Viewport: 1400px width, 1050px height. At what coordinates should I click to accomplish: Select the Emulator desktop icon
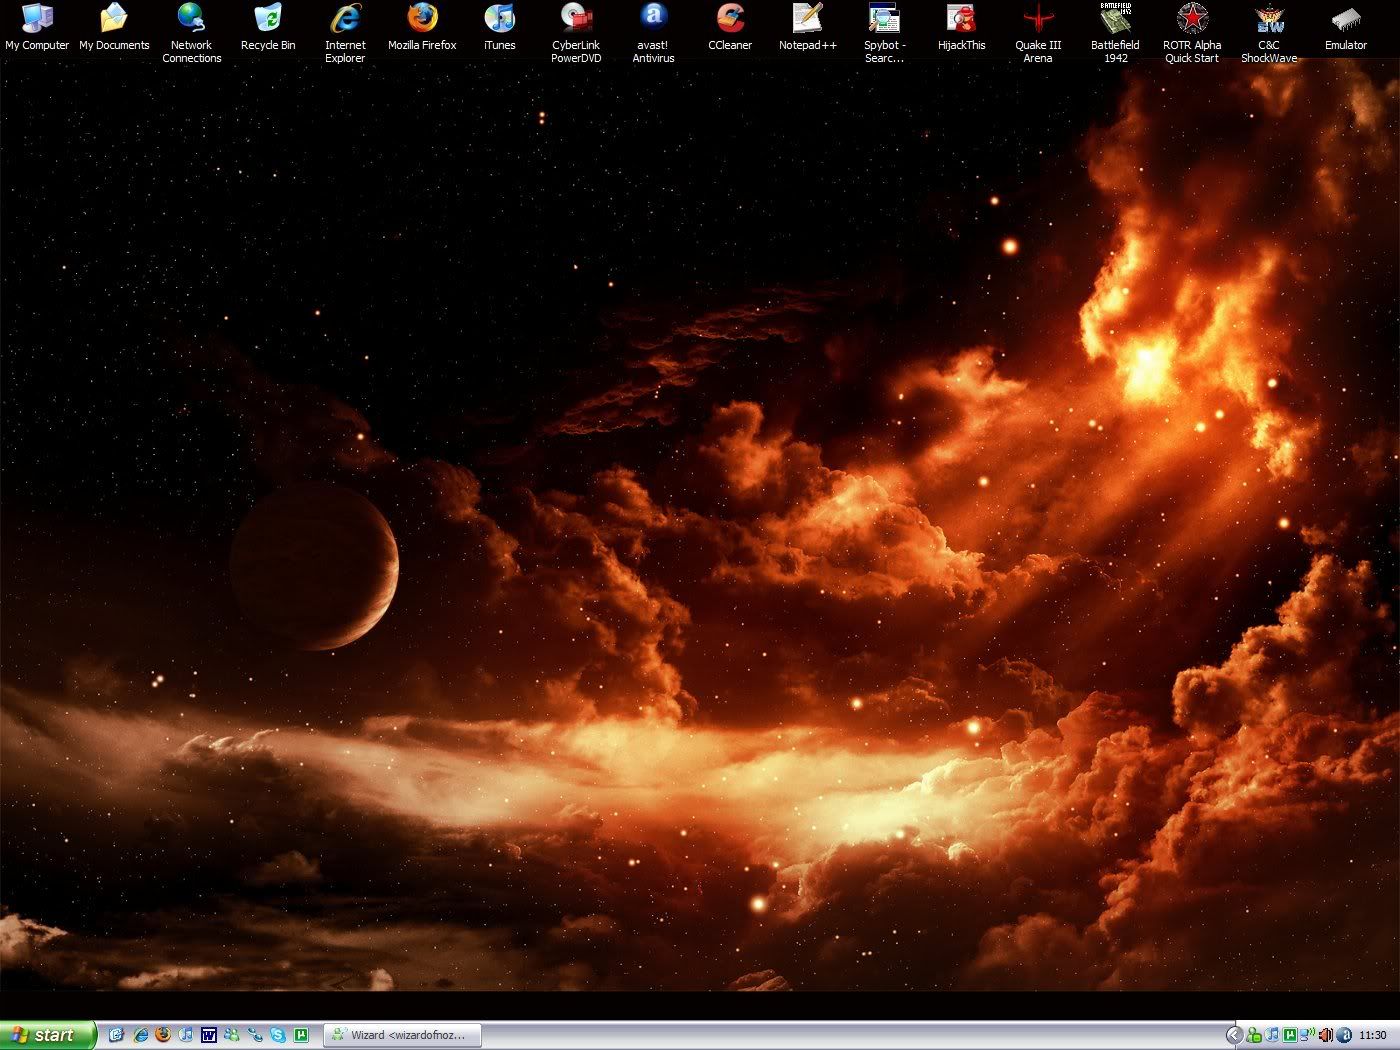point(1346,28)
